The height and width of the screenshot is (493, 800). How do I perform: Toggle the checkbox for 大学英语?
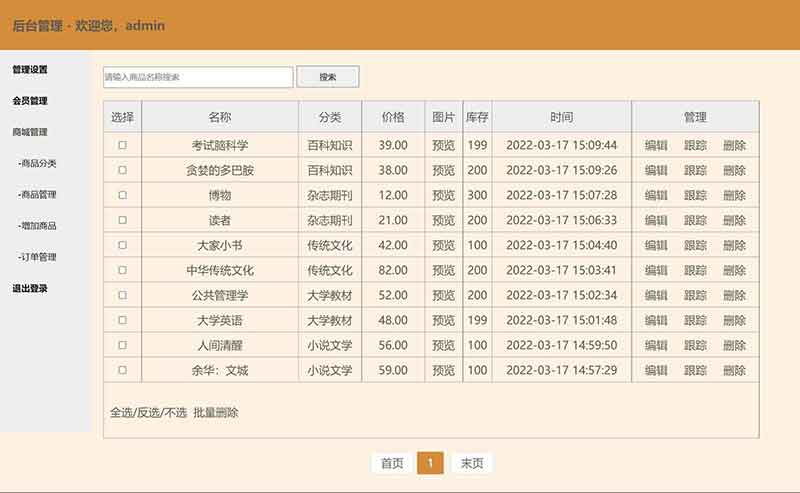click(x=122, y=320)
